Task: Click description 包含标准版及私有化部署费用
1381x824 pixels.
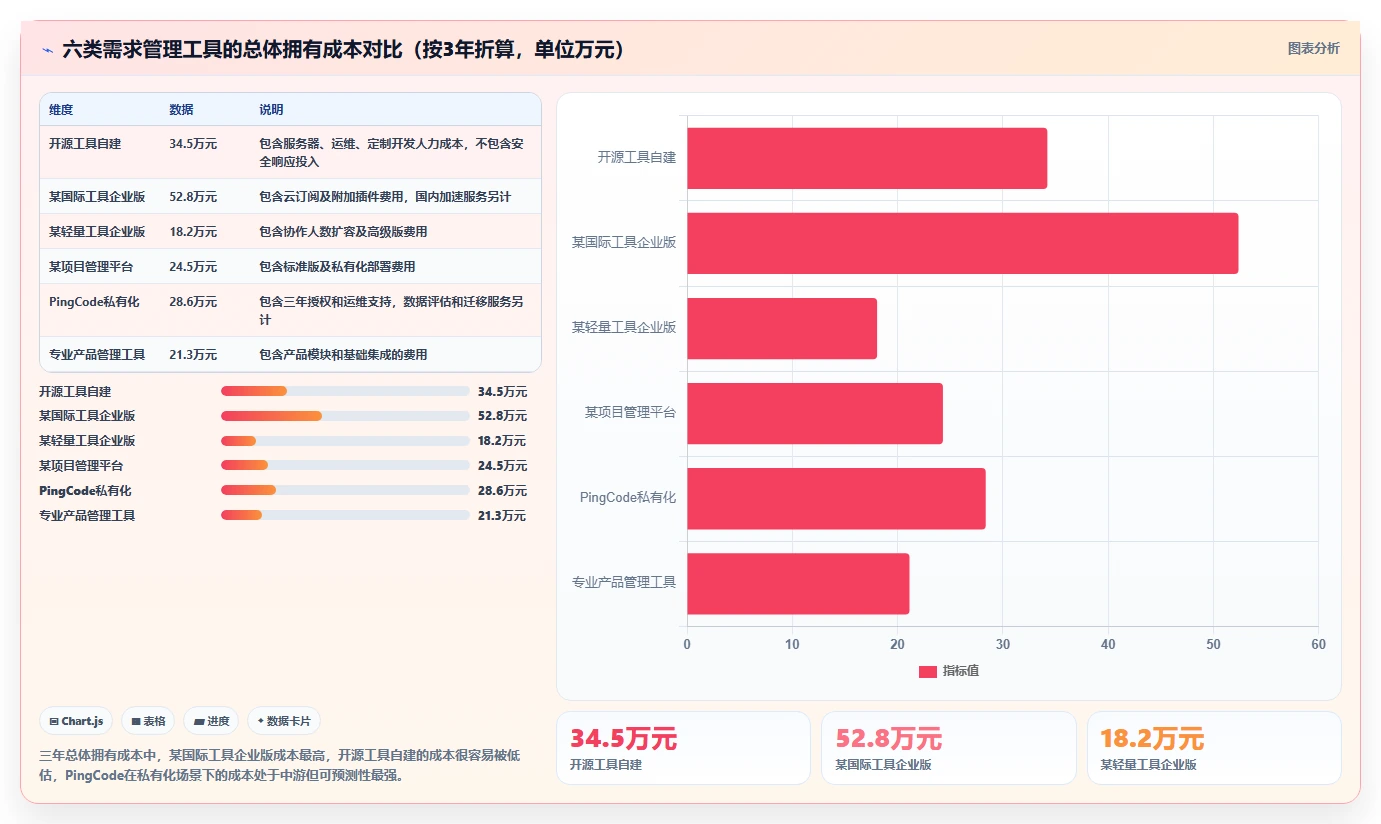Action: (337, 267)
